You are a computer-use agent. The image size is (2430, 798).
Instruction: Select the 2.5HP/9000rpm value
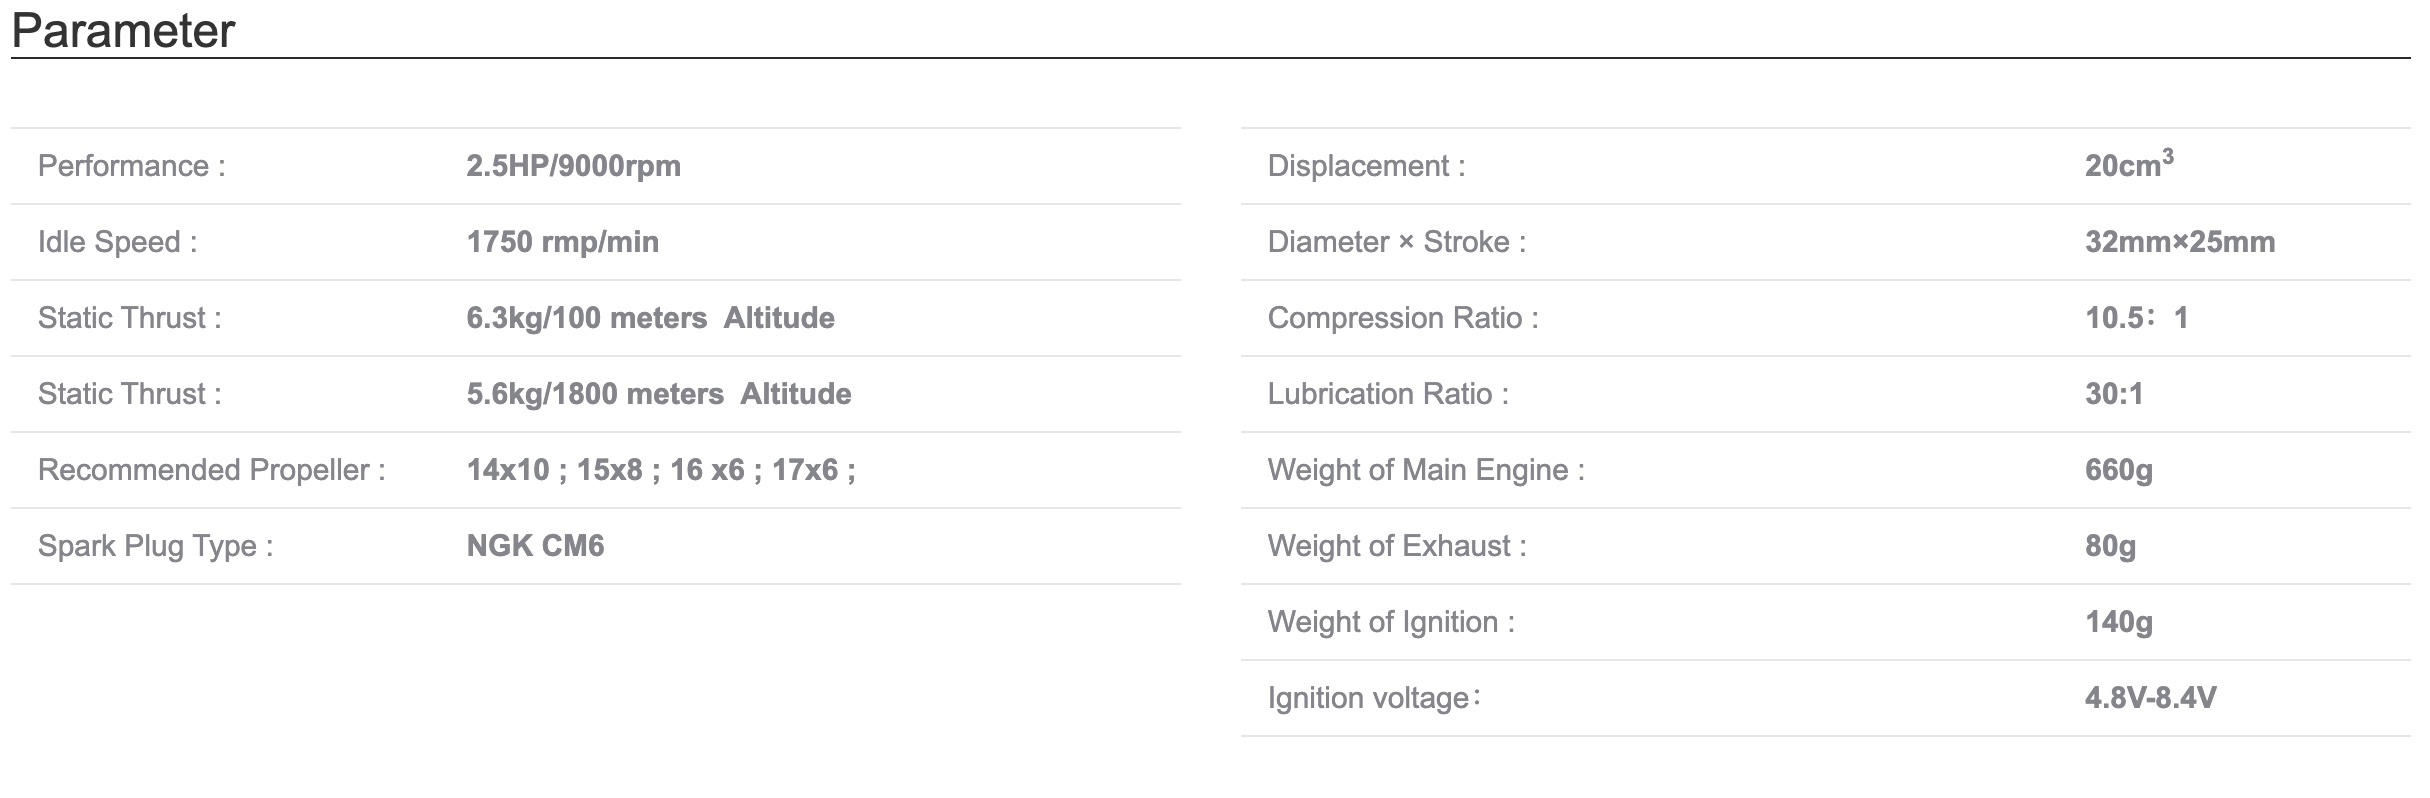tap(573, 166)
